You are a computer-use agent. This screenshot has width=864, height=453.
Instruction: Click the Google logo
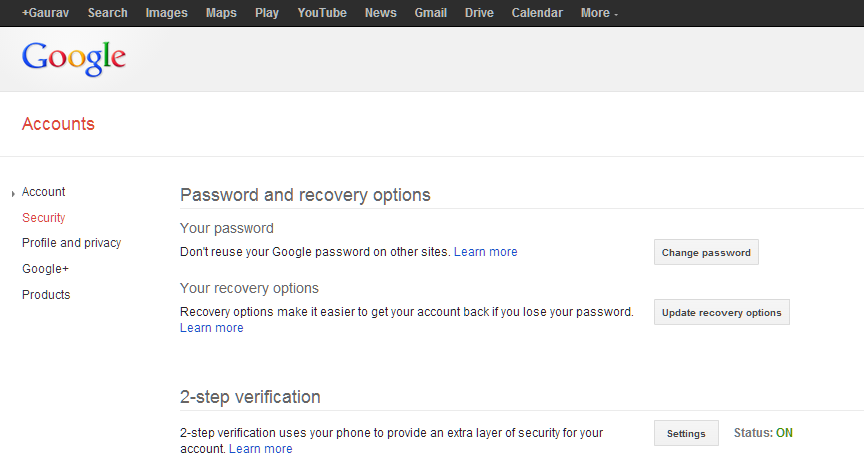(x=74, y=58)
